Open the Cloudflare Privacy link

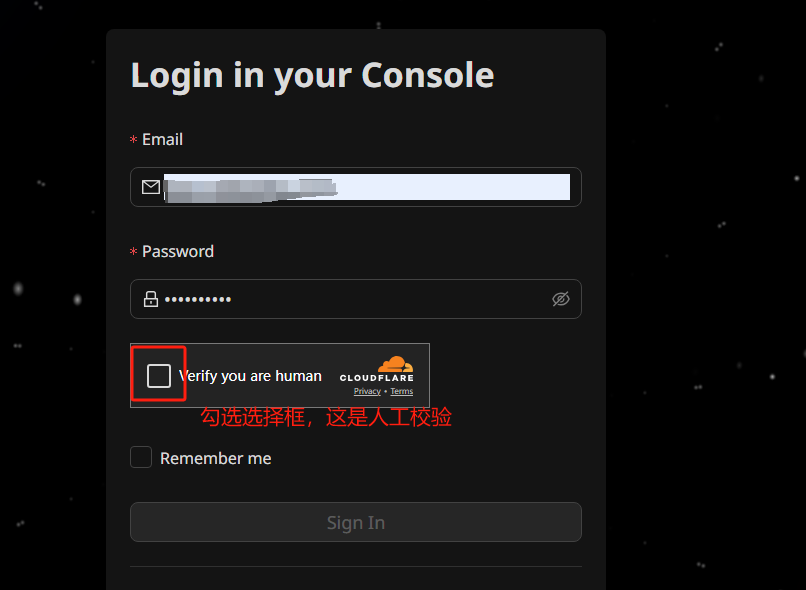pyautogui.click(x=367, y=392)
